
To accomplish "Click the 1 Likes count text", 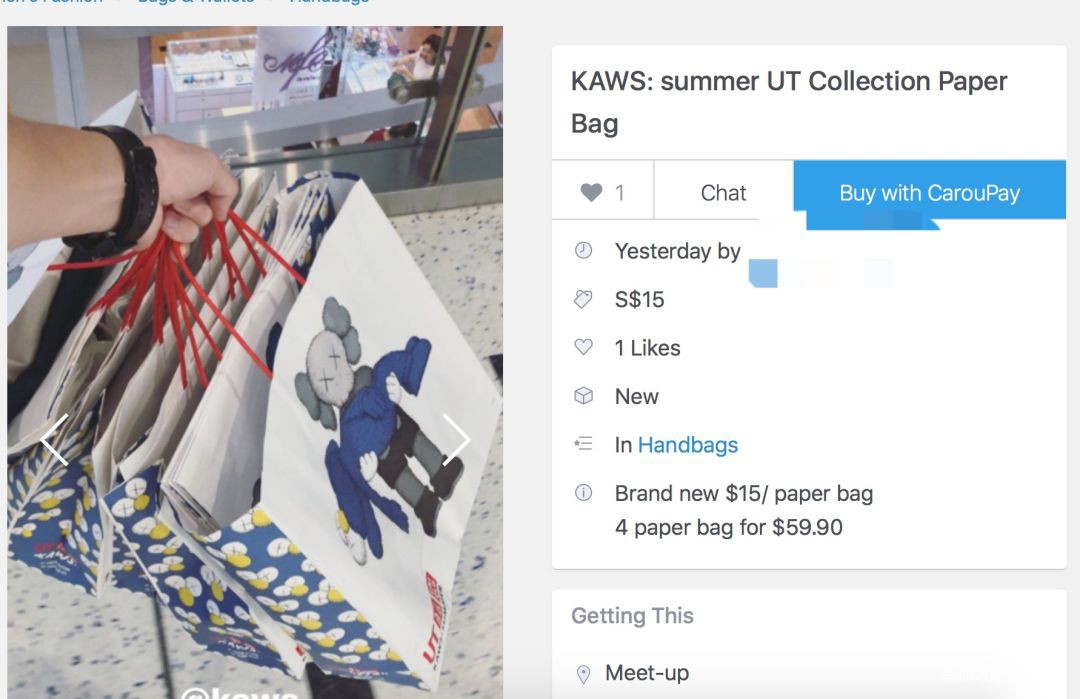I will pyautogui.click(x=647, y=348).
